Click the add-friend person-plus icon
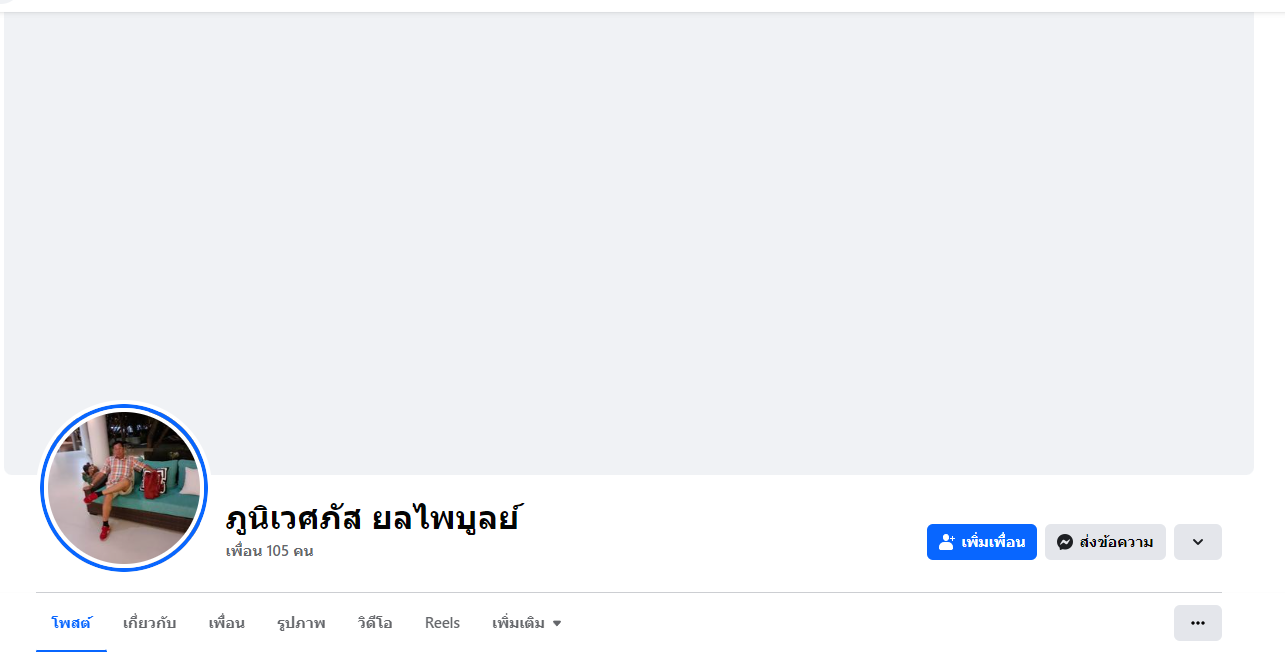Viewport: 1285px width, 652px height. tap(946, 542)
